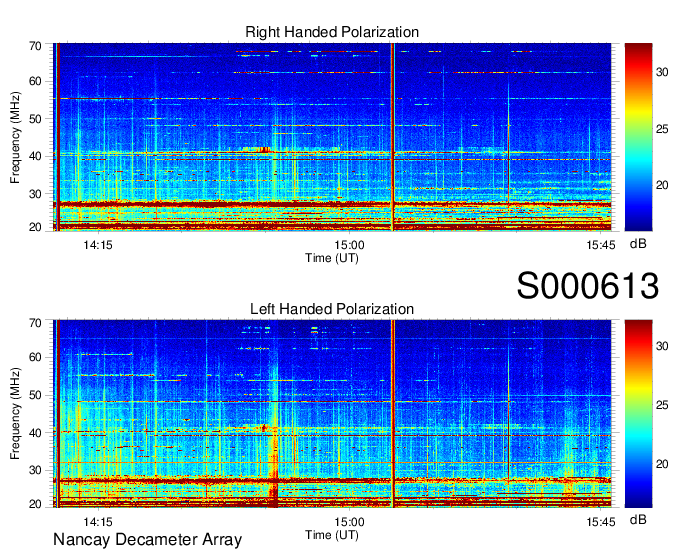Viewport: 680px width, 552px height.
Task: Click the Left Handed Polarization title
Action: click(x=332, y=309)
